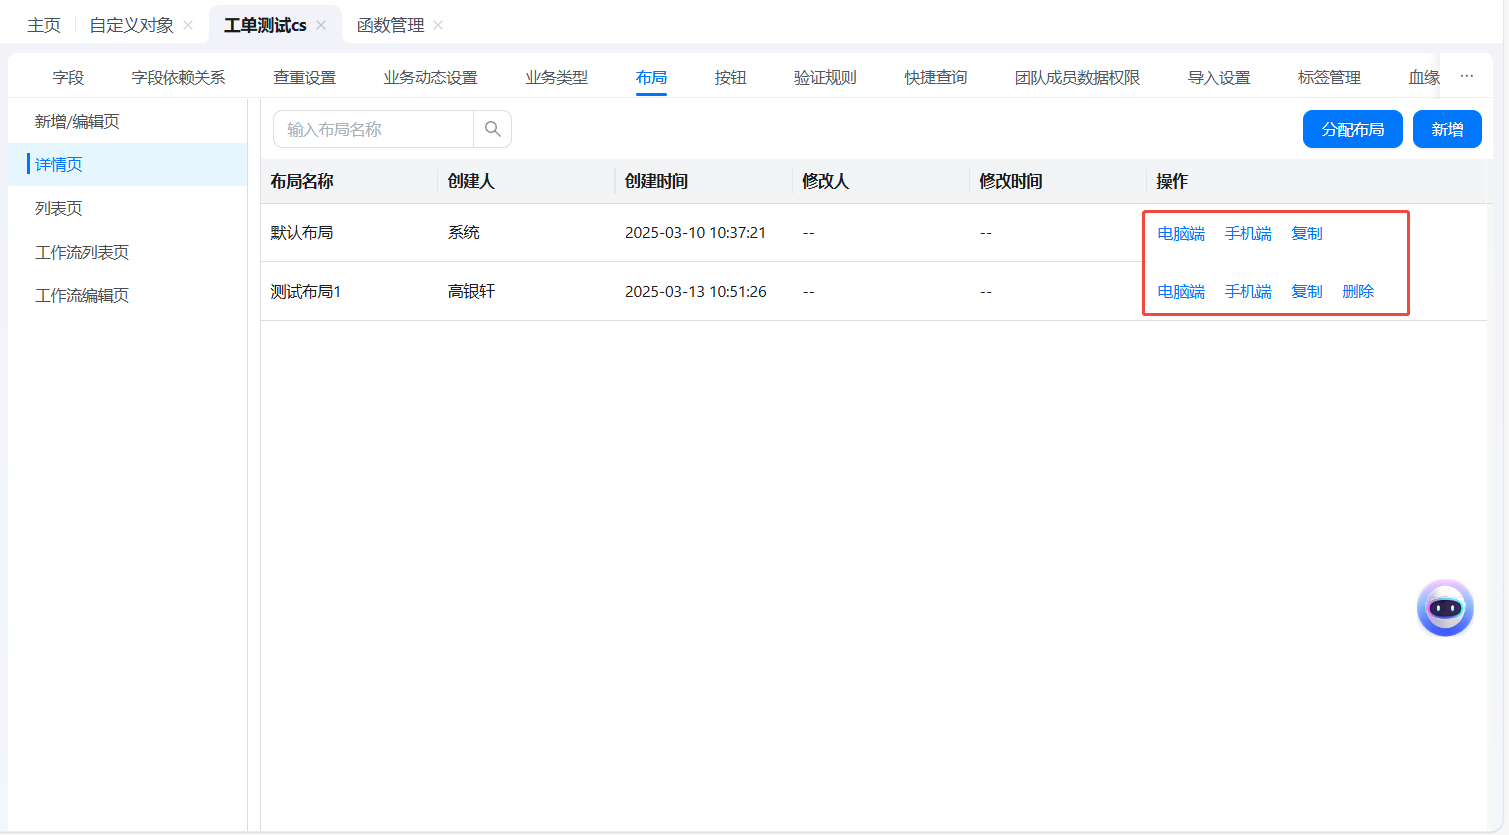
Task: Open the AI assistant robot icon
Action: (x=1445, y=608)
